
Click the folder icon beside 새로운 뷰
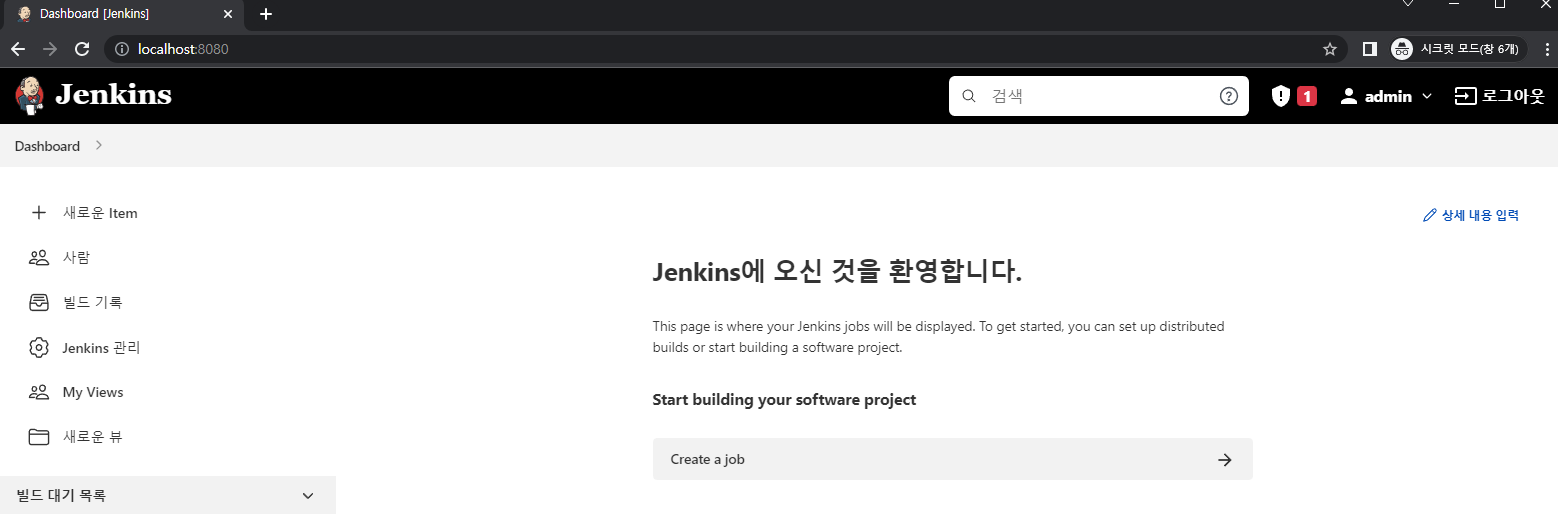point(39,437)
